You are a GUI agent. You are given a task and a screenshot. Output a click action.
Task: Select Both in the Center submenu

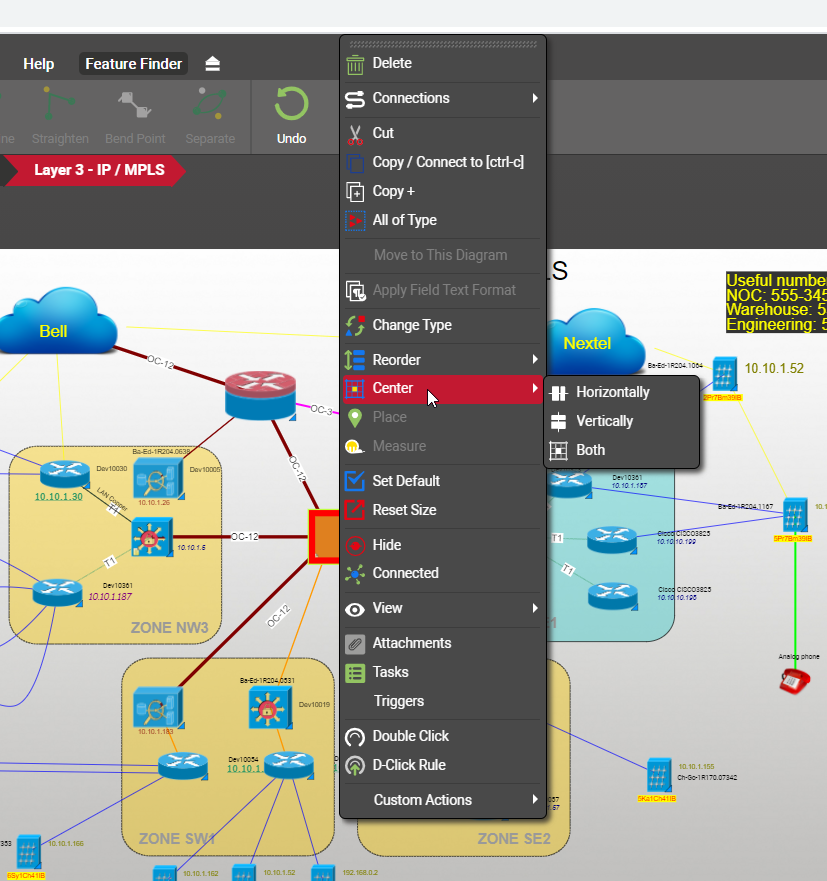coord(590,450)
